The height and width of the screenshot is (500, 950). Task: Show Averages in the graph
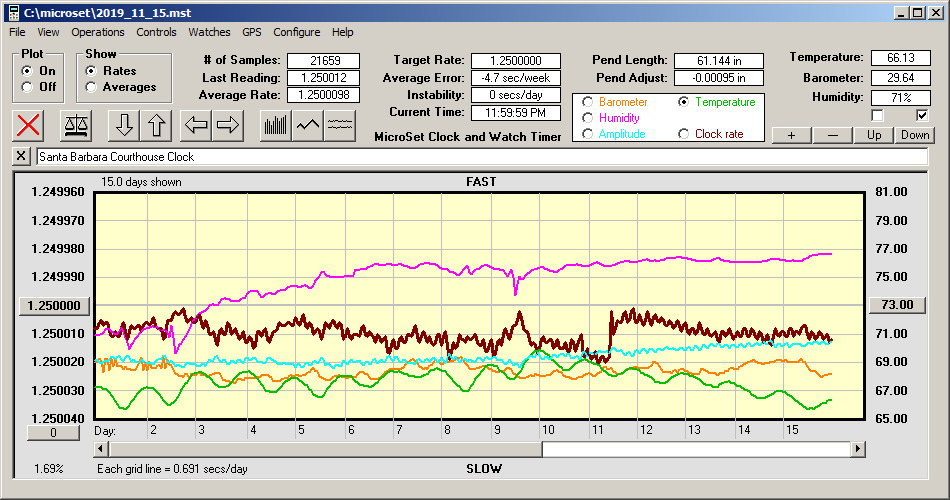91,87
